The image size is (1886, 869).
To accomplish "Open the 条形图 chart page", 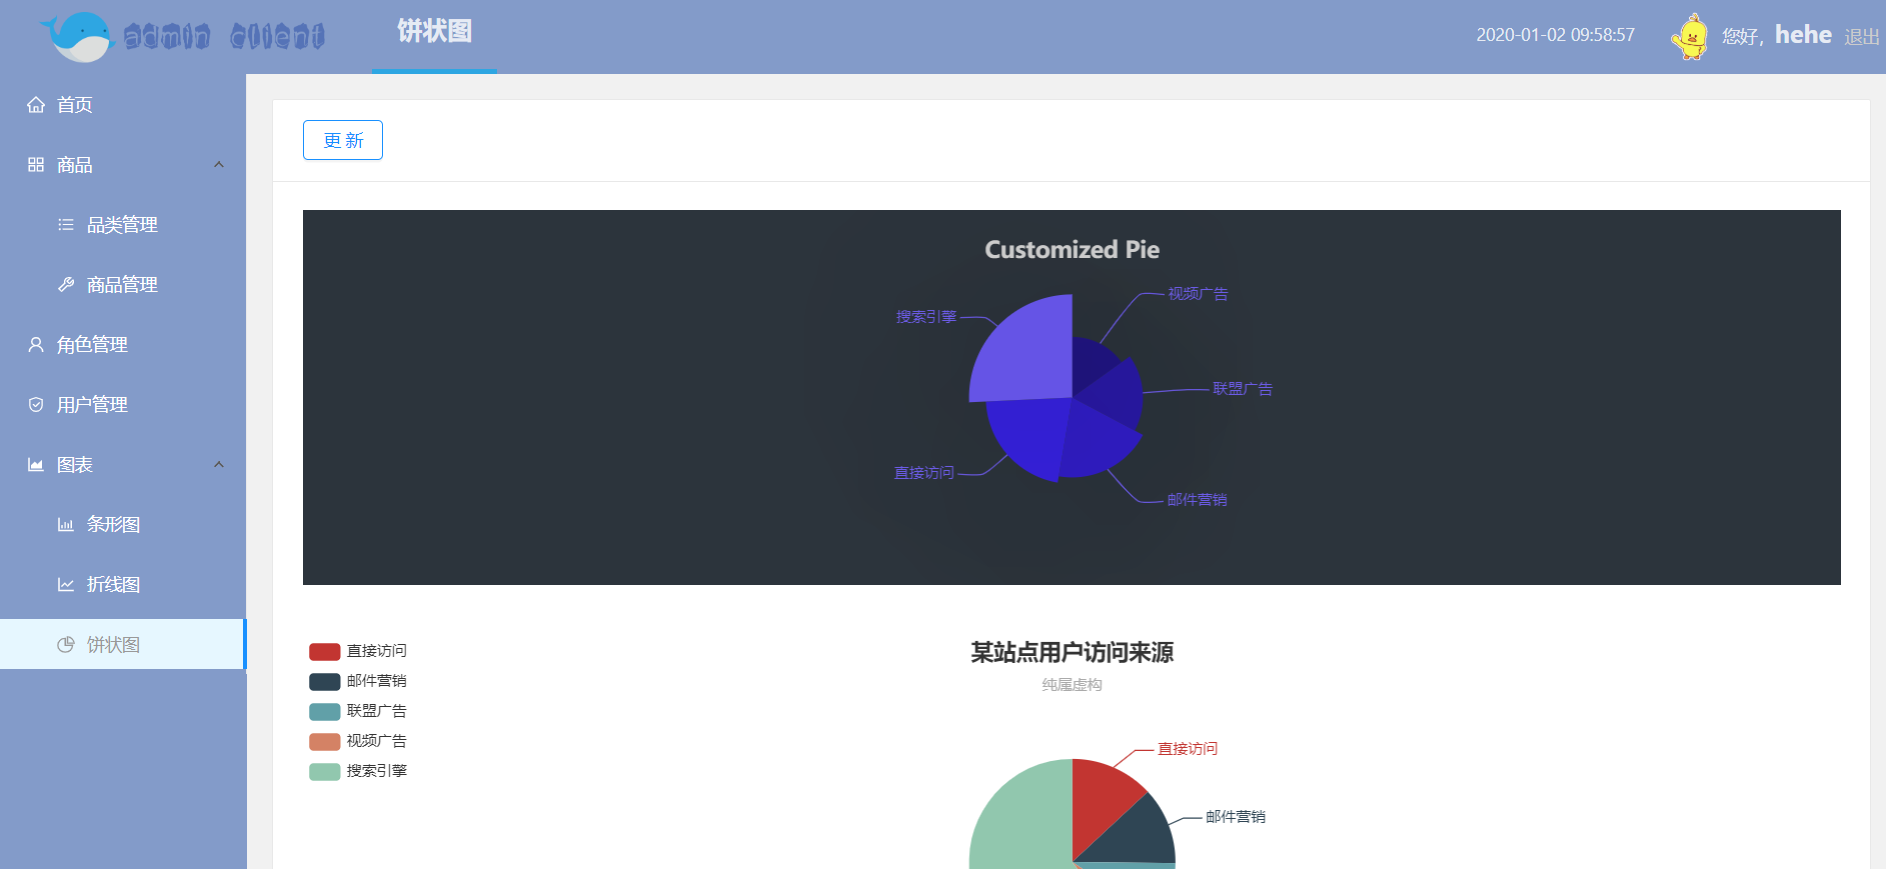I will click(123, 525).
